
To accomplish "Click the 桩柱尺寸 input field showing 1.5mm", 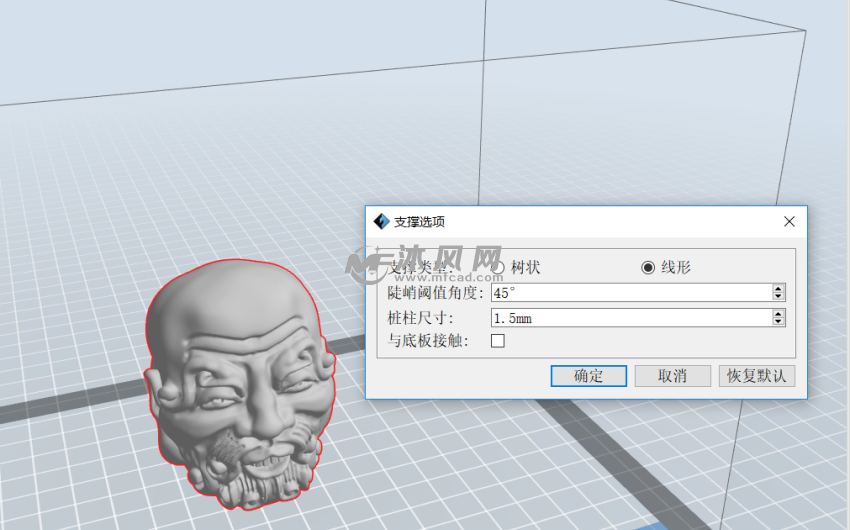I will click(x=632, y=318).
